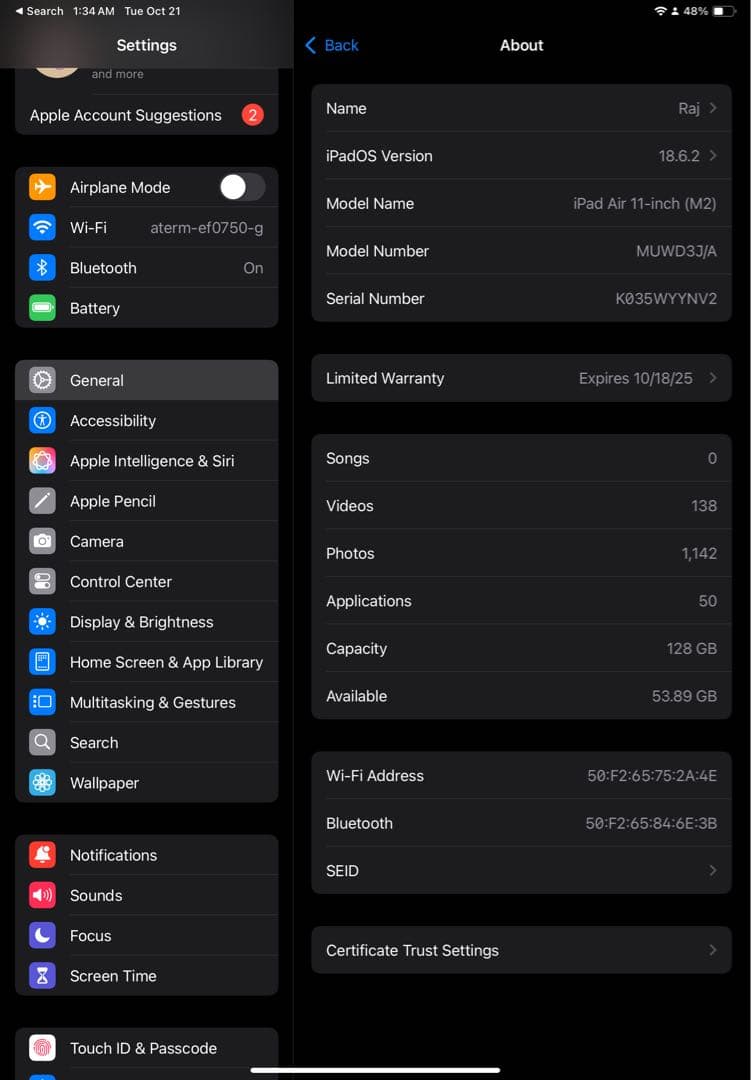
Task: Go Back to General settings
Action: coord(332,45)
